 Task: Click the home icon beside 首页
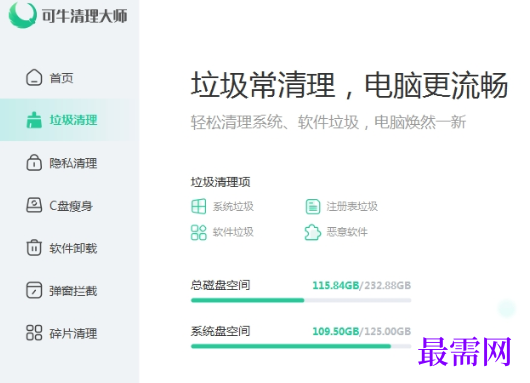click(x=34, y=77)
